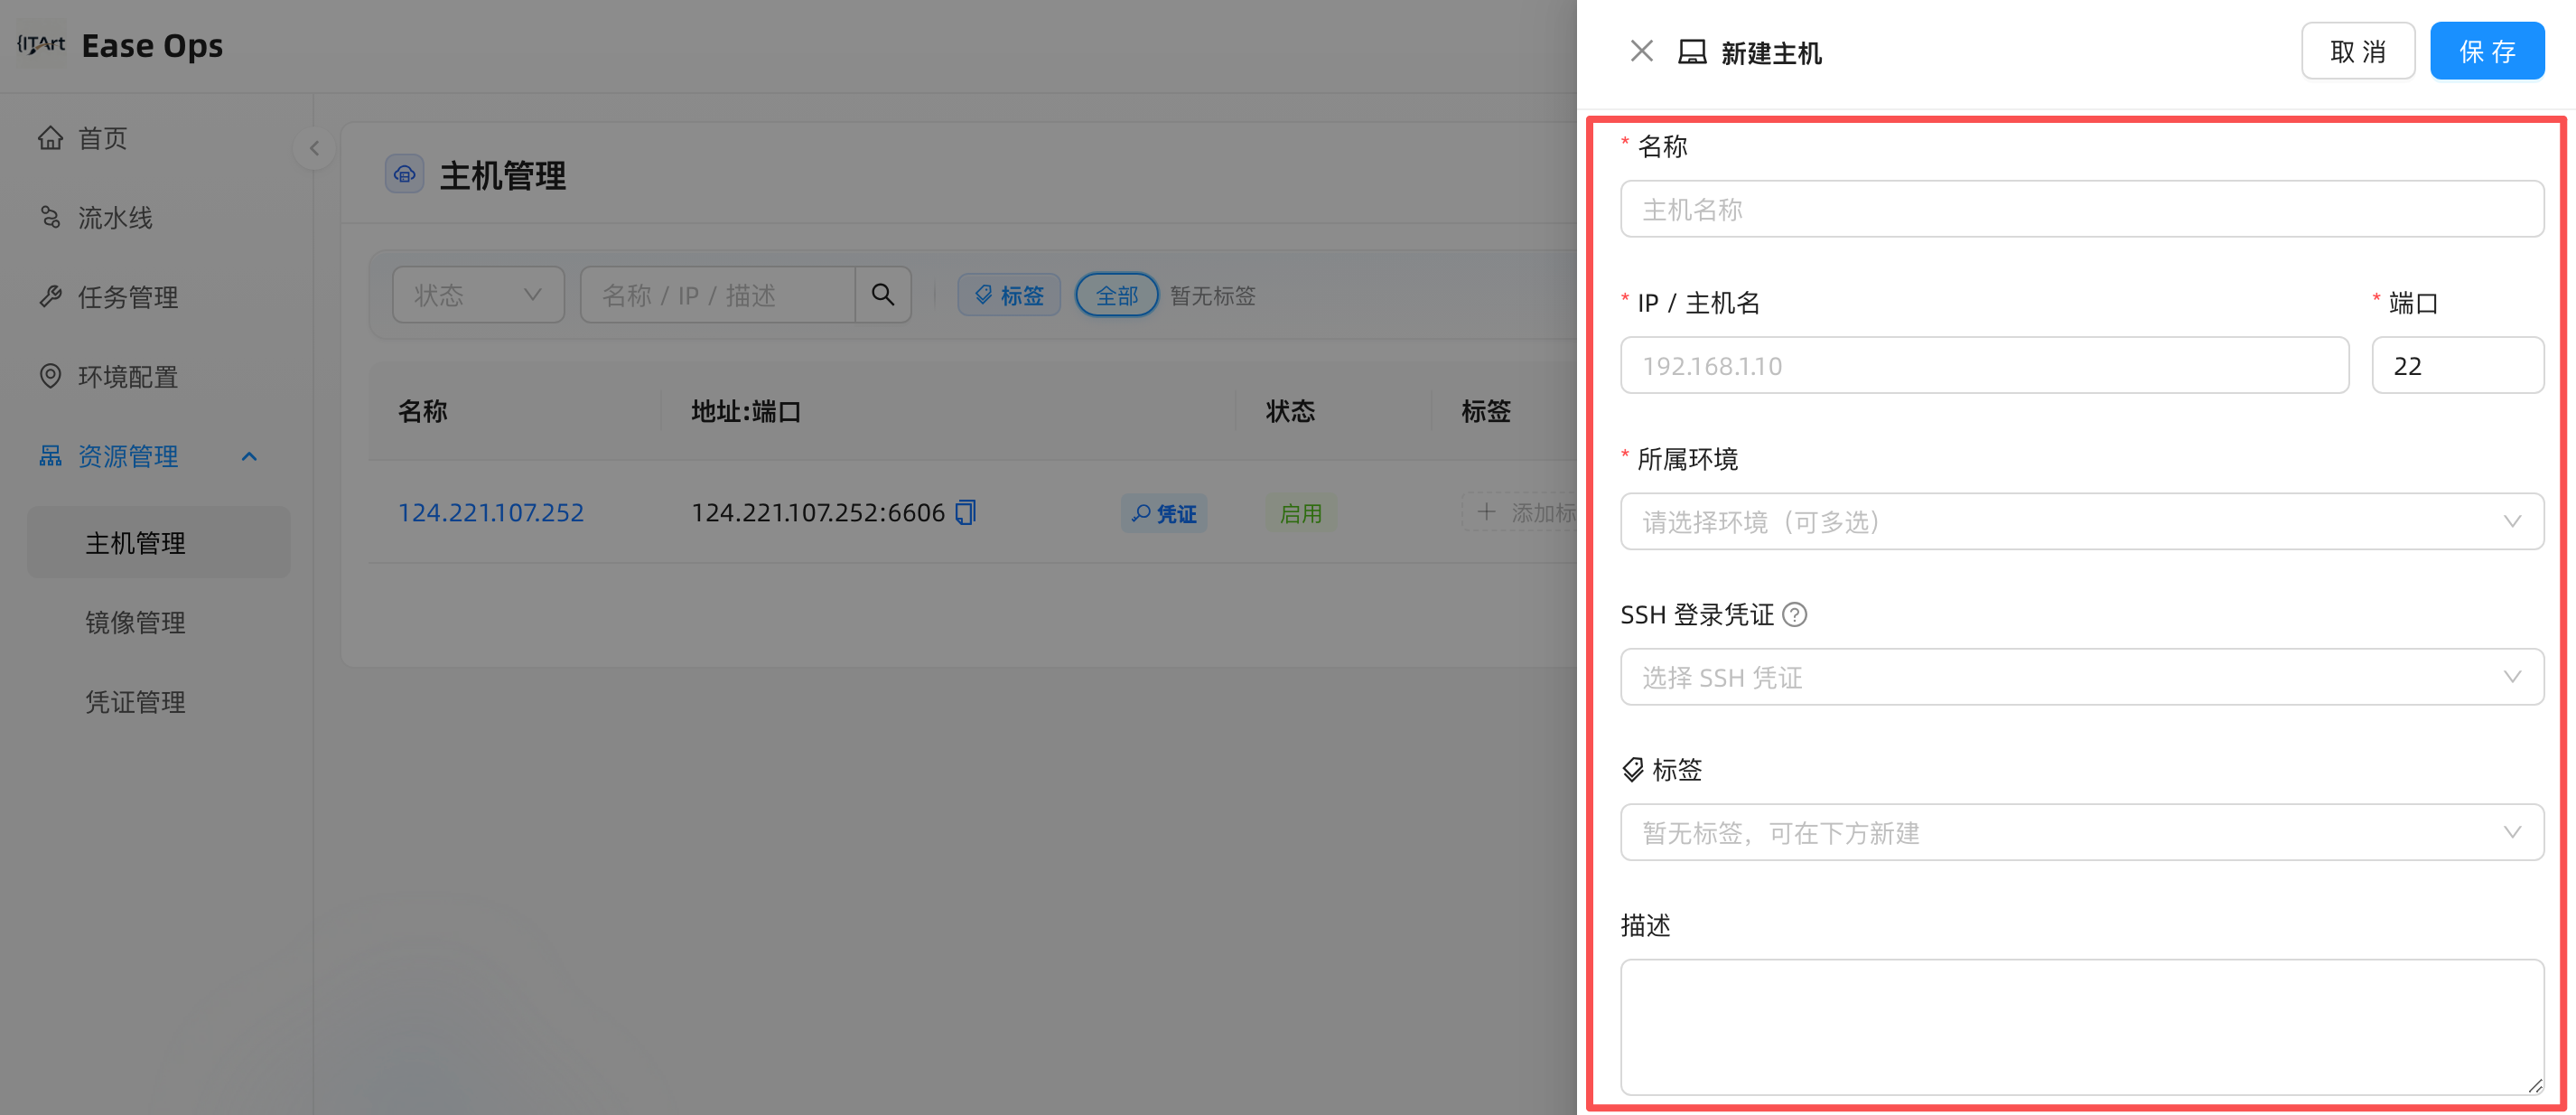Viewport: 2576px width, 1115px height.
Task: Focus the 名称 / IP / 描述 search box
Action: [717, 294]
